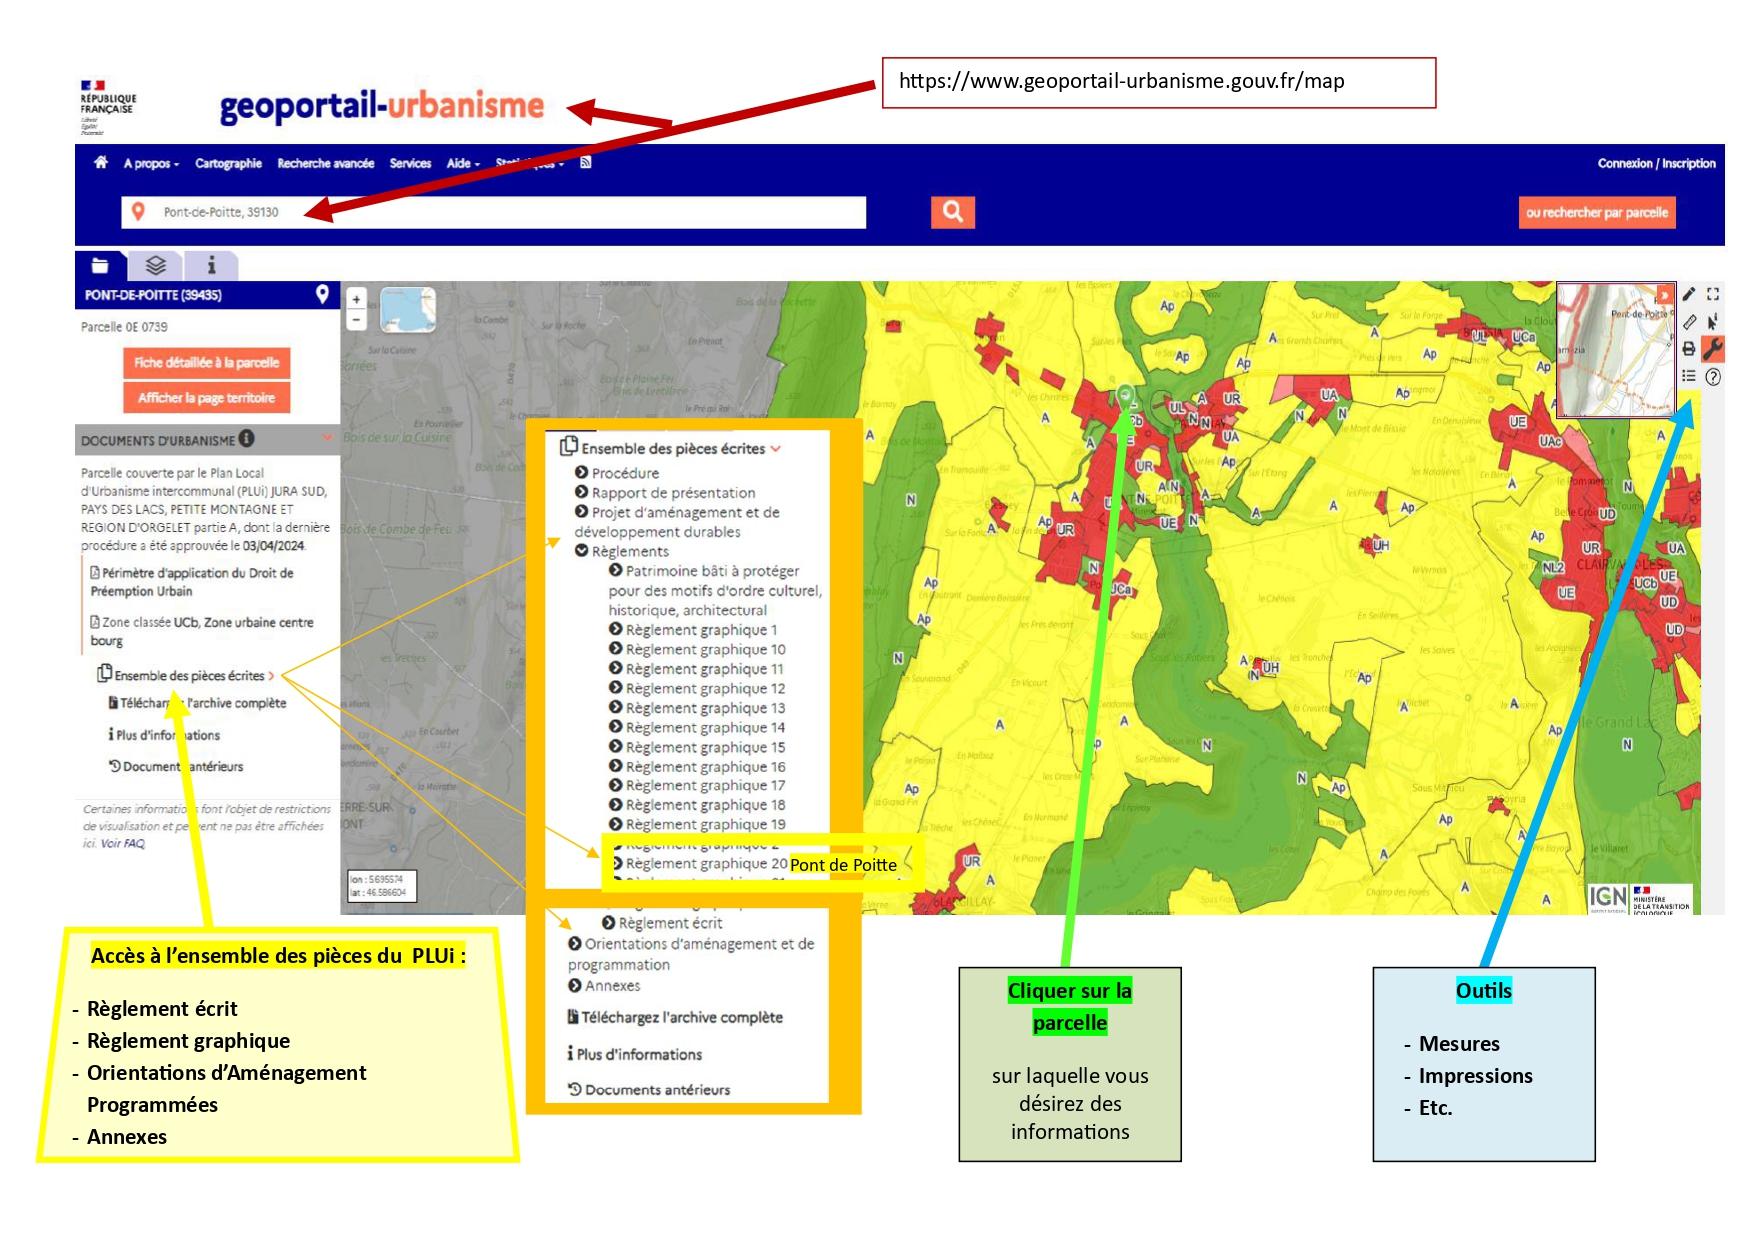
Task: Print the map with printer icon
Action: (x=1688, y=349)
